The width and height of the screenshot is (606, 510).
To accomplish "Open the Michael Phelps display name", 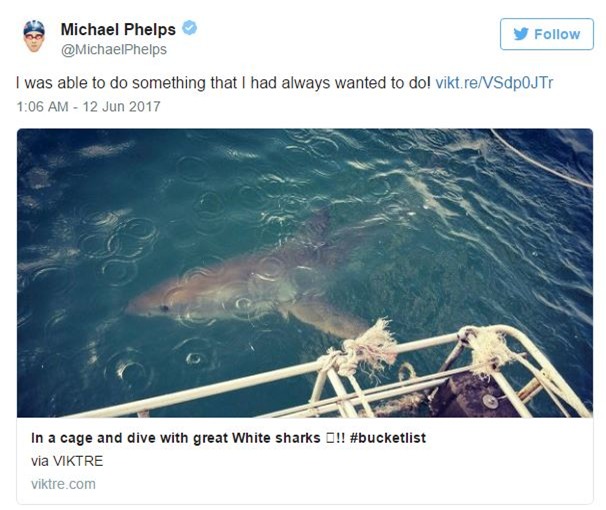I will pos(119,29).
